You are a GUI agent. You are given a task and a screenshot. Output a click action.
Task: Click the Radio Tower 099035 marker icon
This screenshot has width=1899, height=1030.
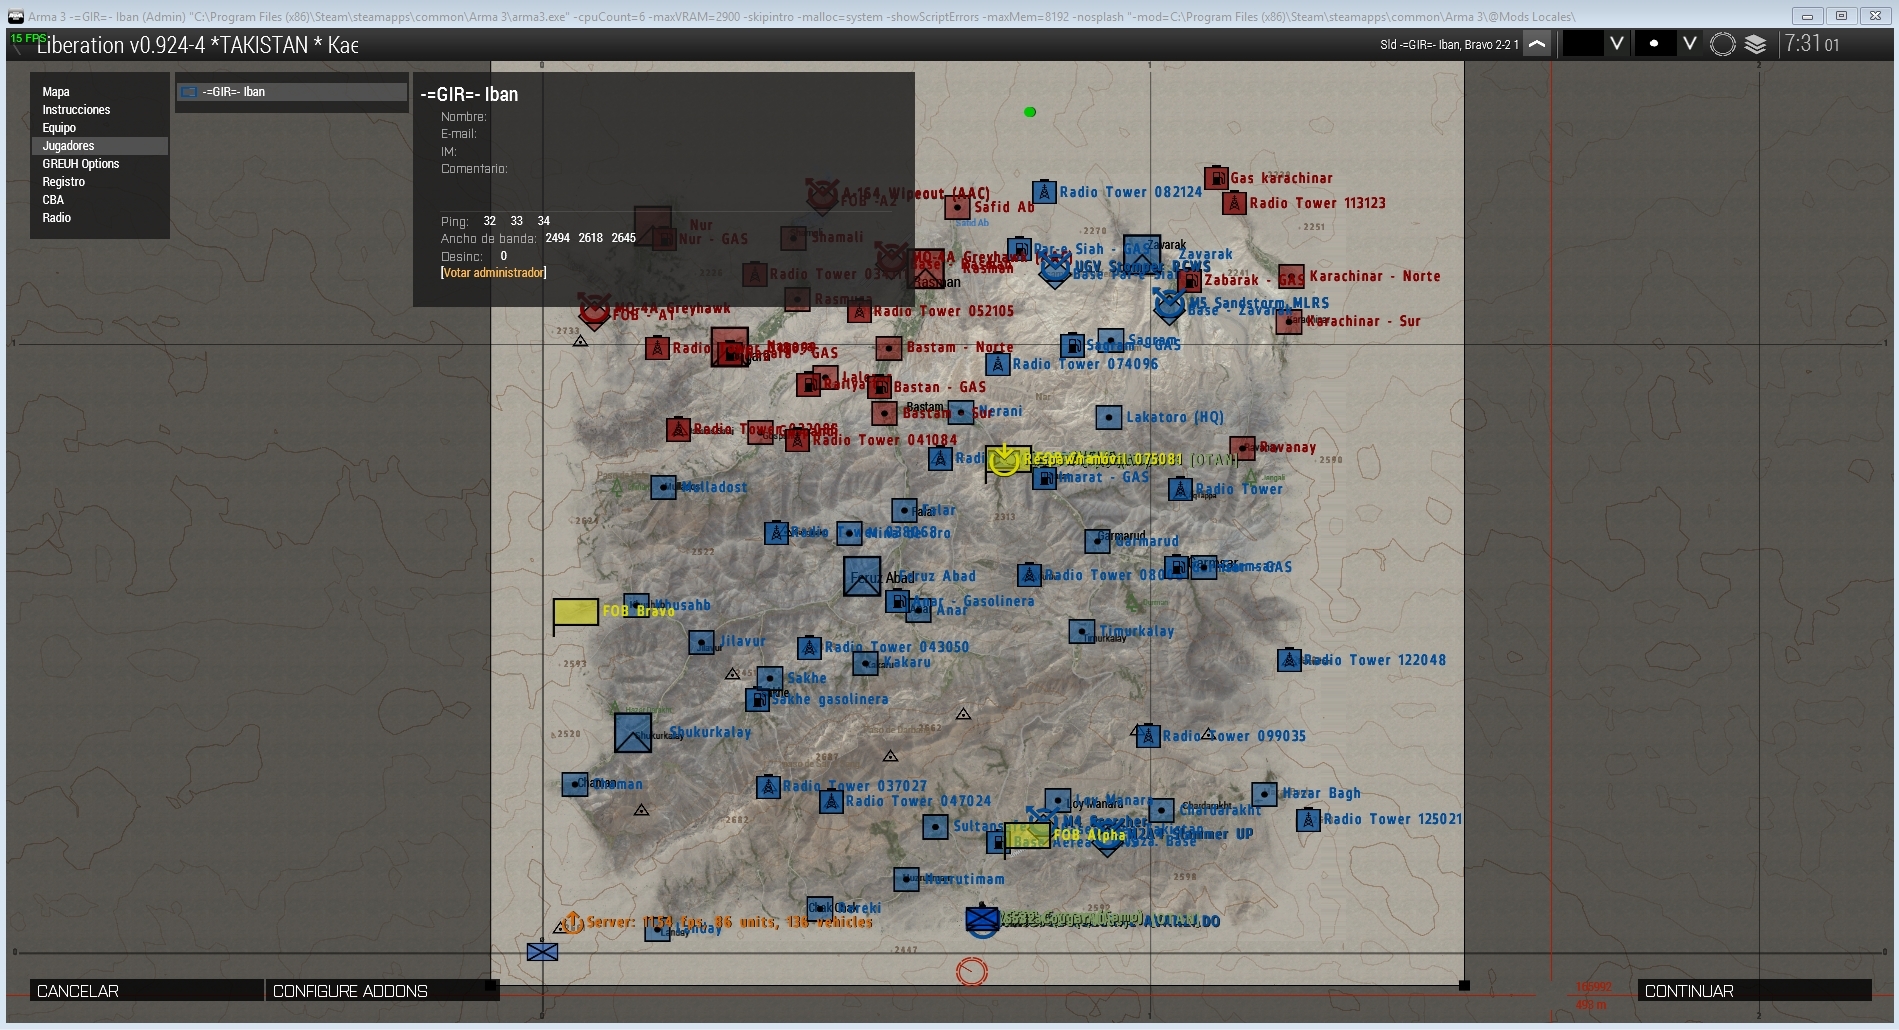click(1148, 736)
